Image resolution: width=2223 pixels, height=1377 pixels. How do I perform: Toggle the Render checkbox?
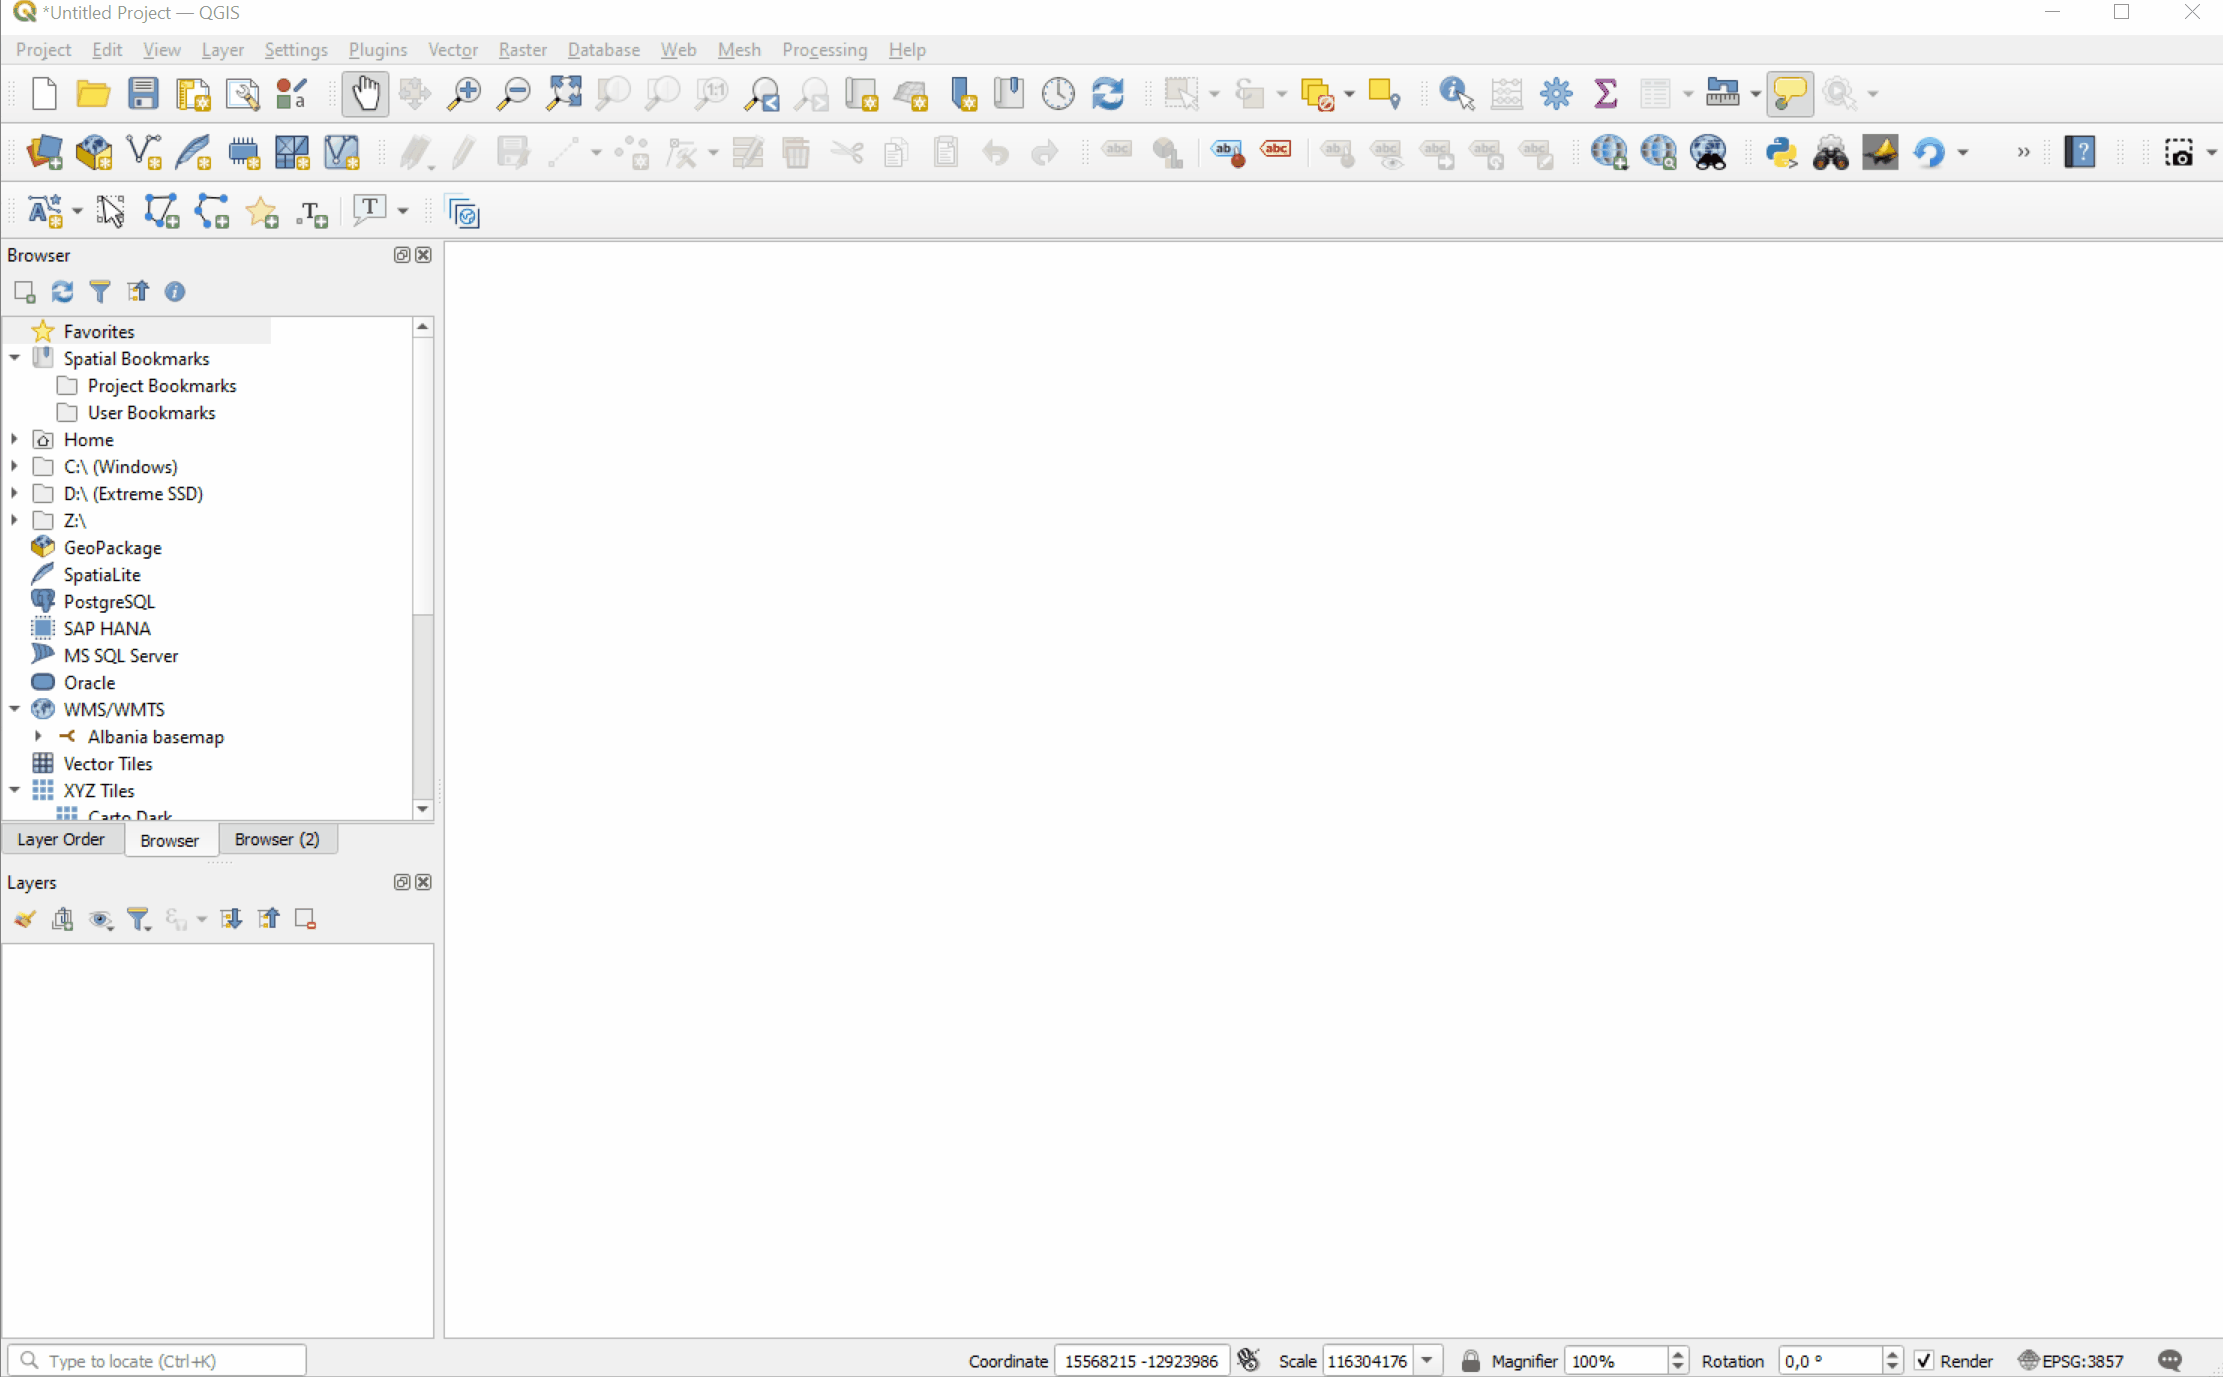[1924, 1361]
